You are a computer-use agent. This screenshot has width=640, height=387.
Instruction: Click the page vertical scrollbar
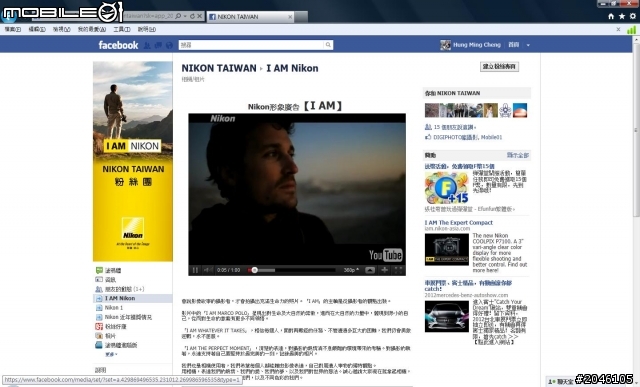coord(636,131)
